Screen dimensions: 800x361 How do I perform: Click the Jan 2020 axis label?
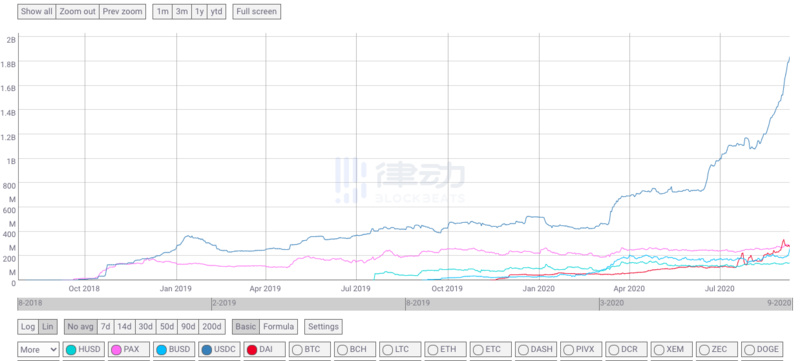[539, 289]
